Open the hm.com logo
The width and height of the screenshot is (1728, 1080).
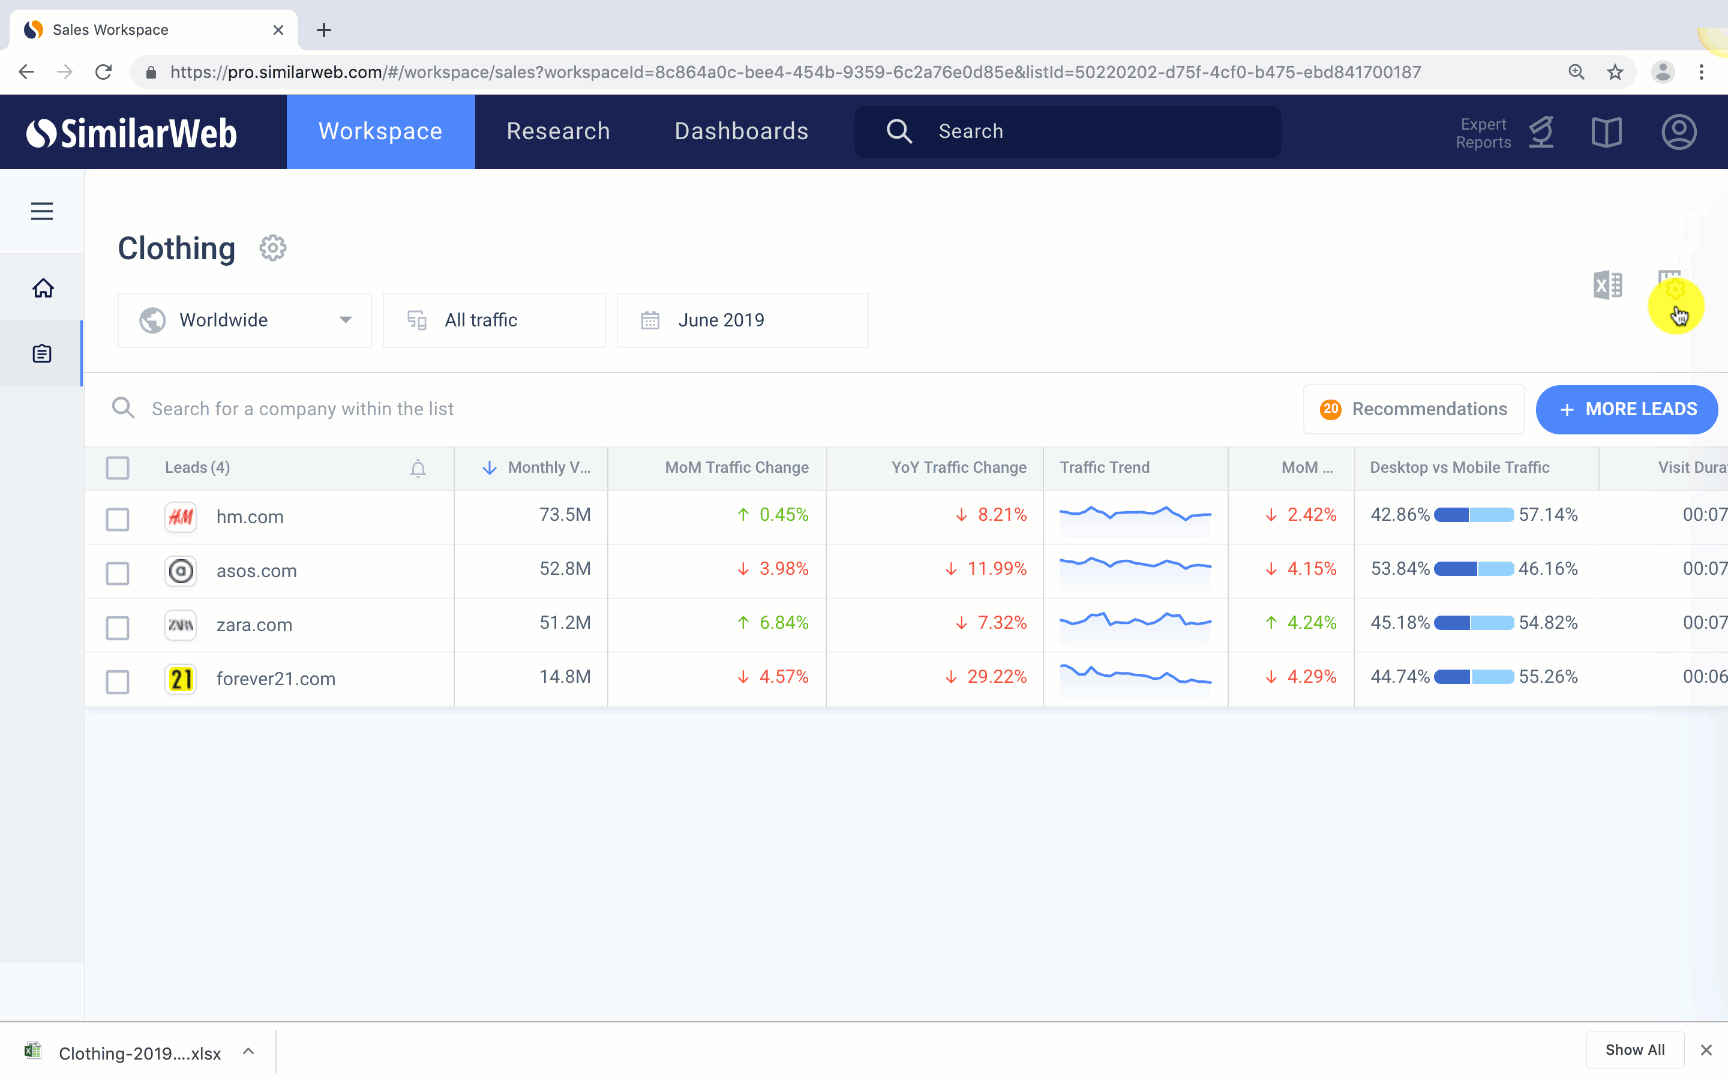point(181,517)
